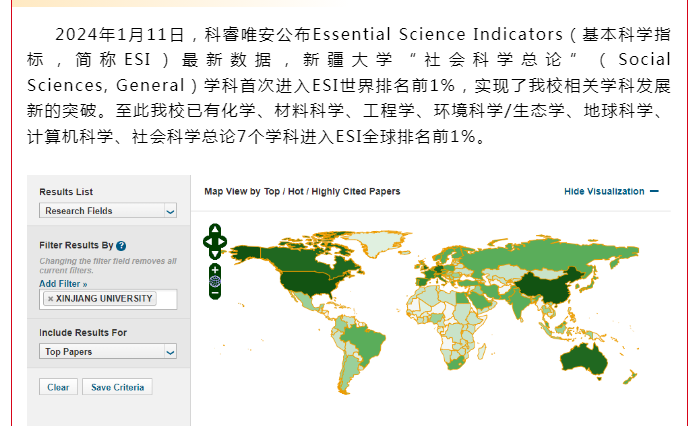The image size is (697, 426).
Task: Pan the map up with the arrow
Action: (215, 230)
